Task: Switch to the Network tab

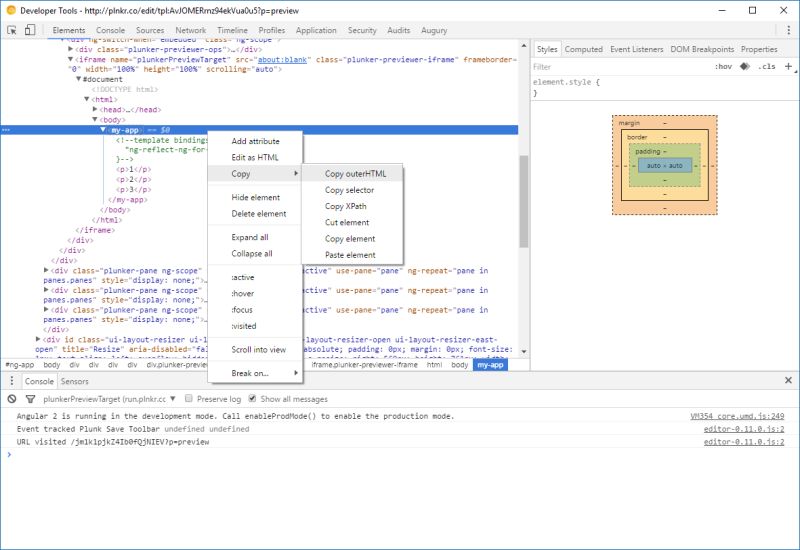Action: point(190,31)
